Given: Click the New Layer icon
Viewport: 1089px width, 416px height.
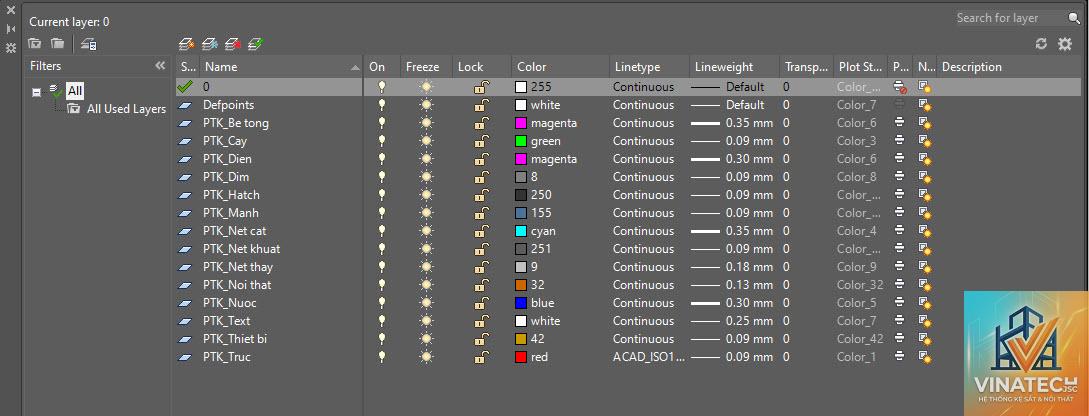Looking at the screenshot, I should pos(186,44).
